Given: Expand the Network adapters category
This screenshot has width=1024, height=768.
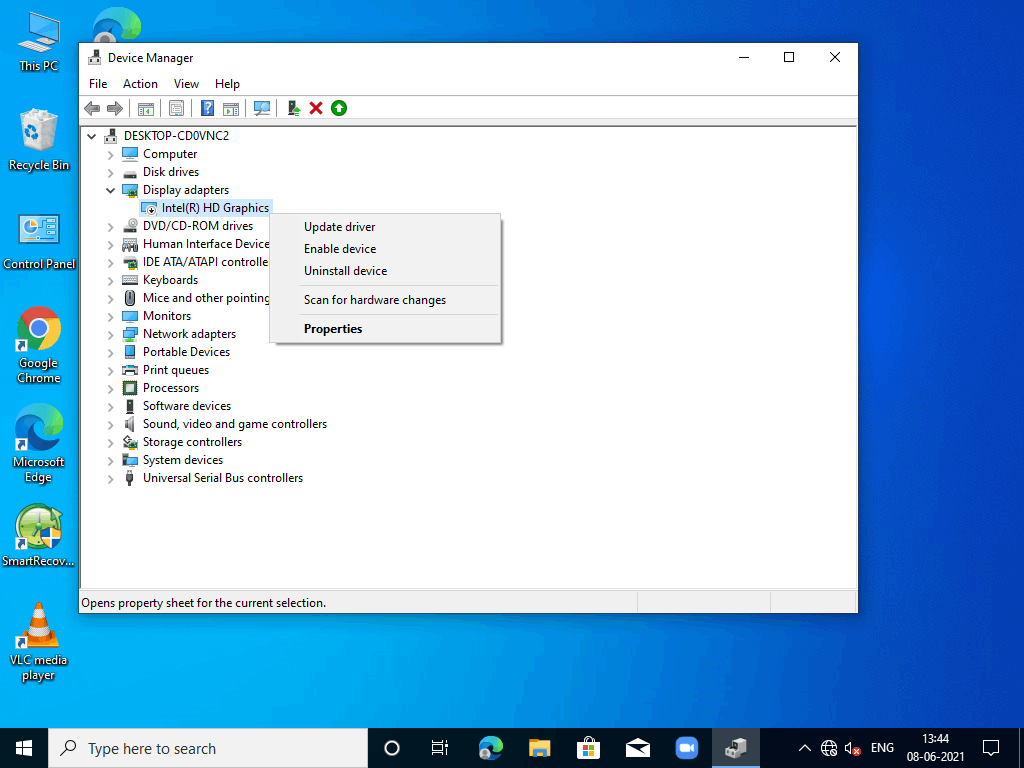Looking at the screenshot, I should 111,334.
